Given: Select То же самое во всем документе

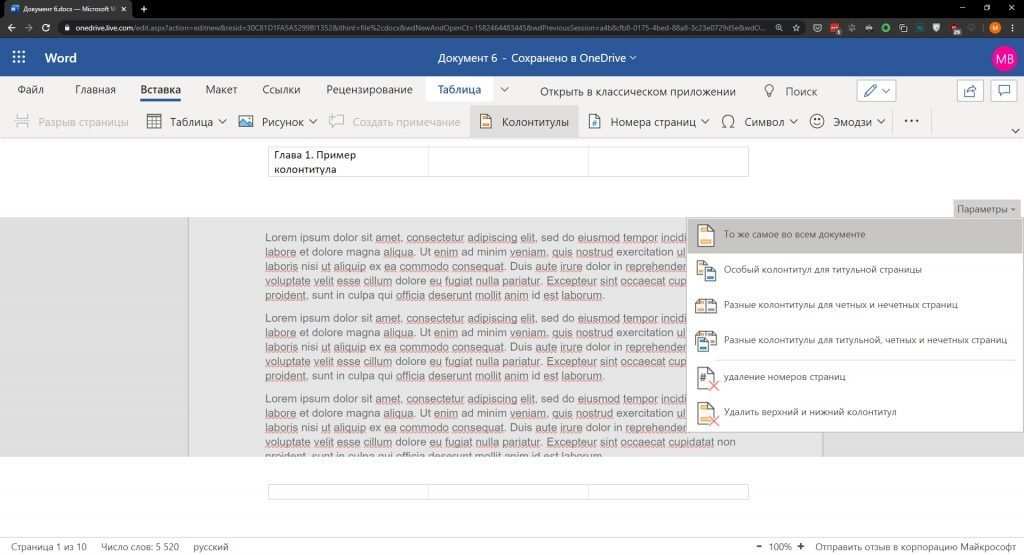Looking at the screenshot, I should pyautogui.click(x=855, y=235).
